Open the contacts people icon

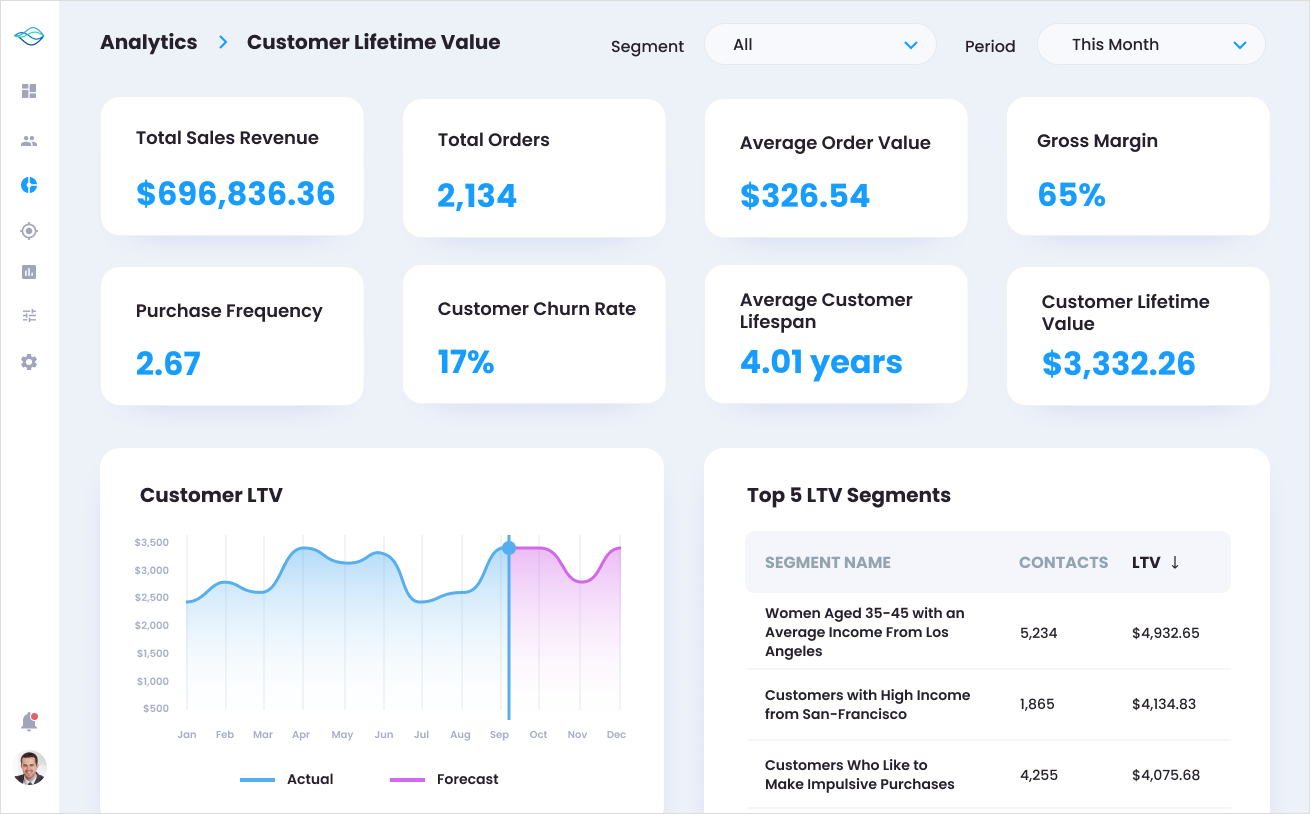coord(29,141)
